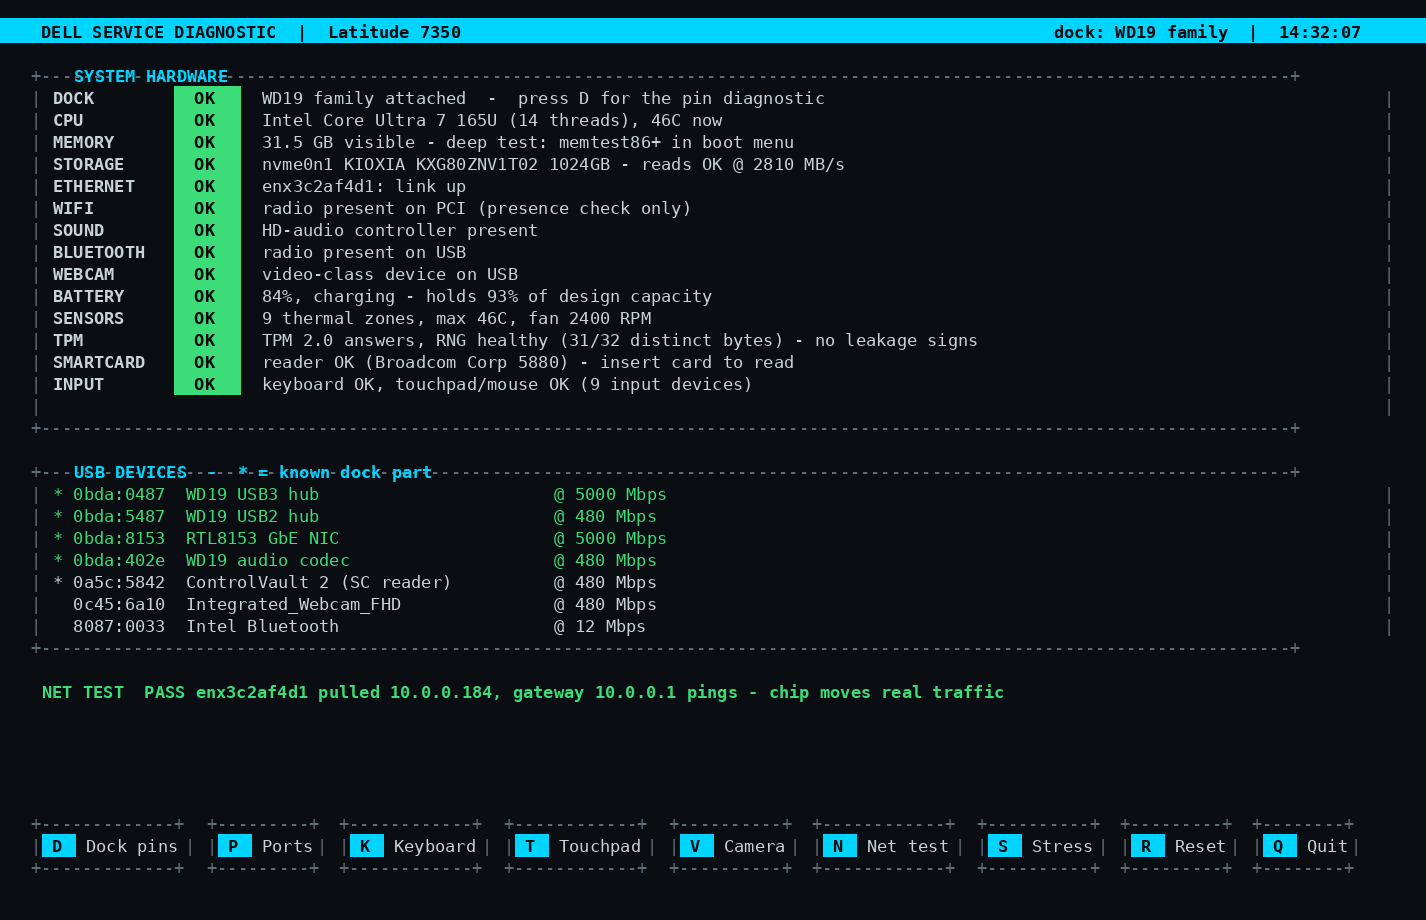Select the '84%, charging' battery description

coord(487,296)
